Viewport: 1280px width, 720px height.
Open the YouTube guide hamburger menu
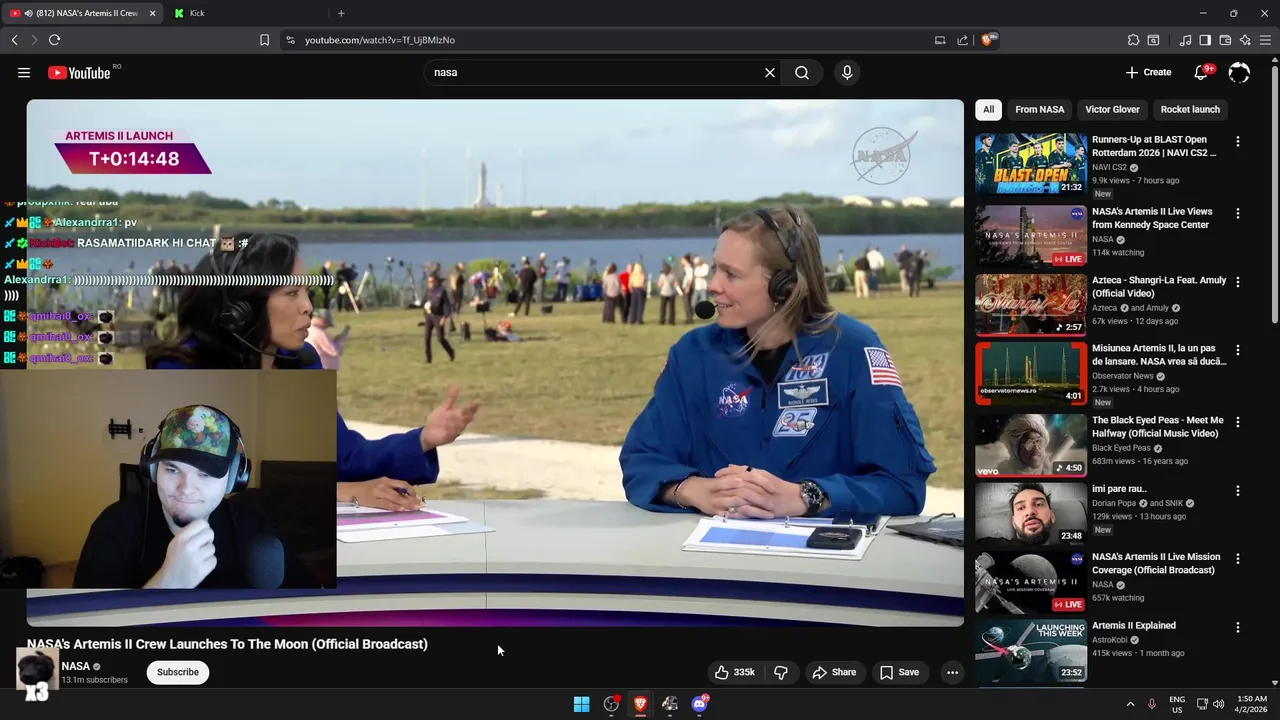(24, 72)
